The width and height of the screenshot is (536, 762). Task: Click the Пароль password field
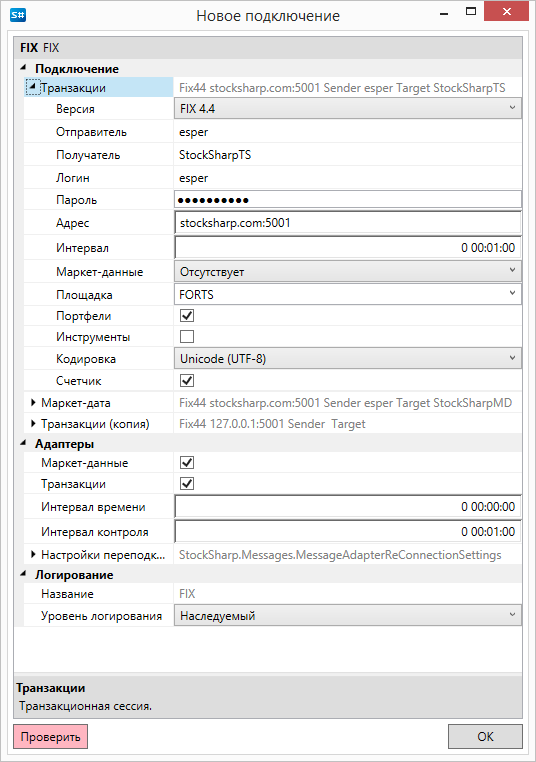[347, 200]
